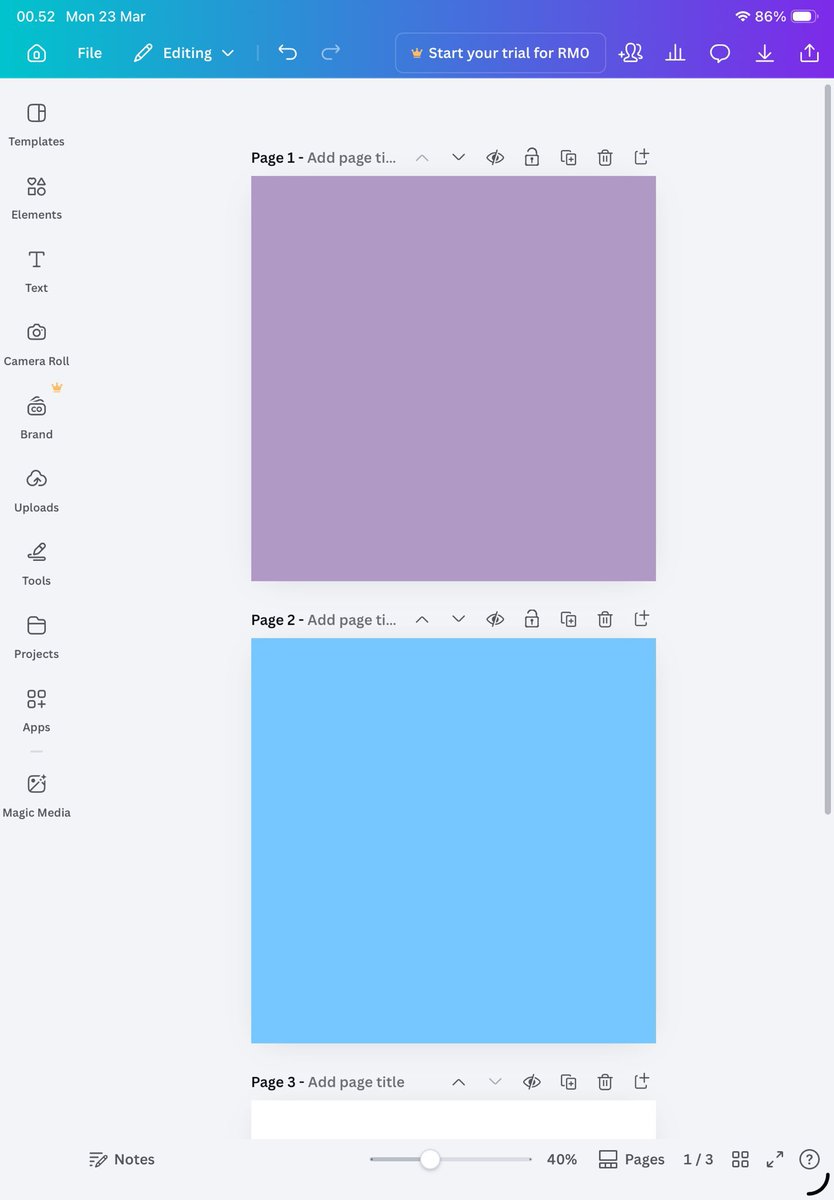Undo the last action
Screen dimensions: 834x1200
coord(288,53)
